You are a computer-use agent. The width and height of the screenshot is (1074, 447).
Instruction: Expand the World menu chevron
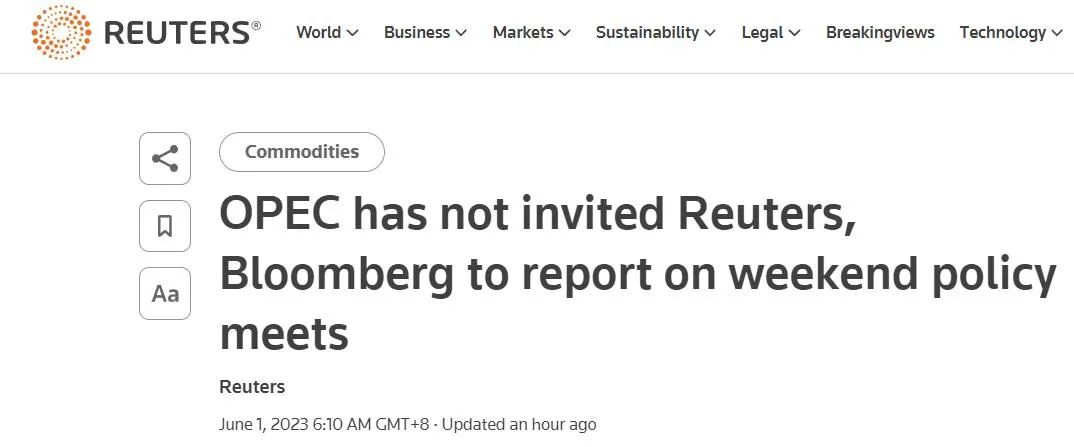(353, 33)
